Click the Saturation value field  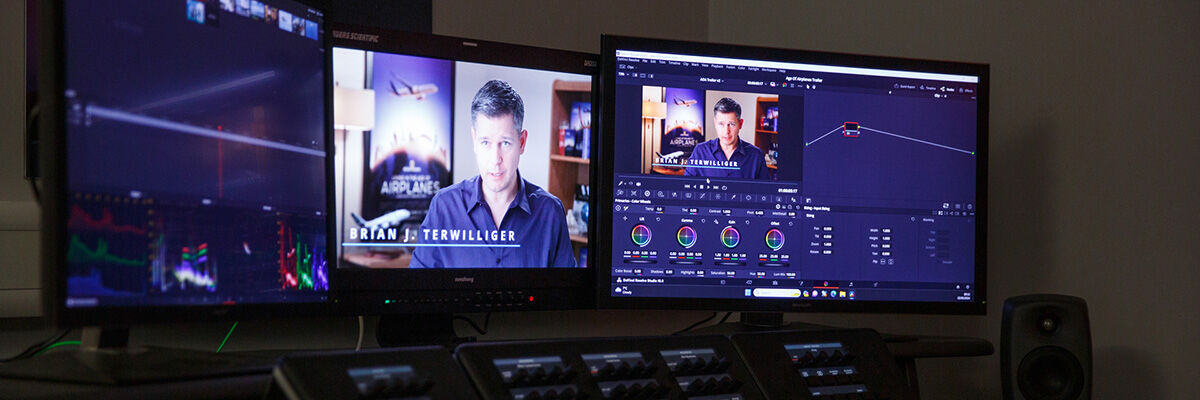tap(730, 273)
